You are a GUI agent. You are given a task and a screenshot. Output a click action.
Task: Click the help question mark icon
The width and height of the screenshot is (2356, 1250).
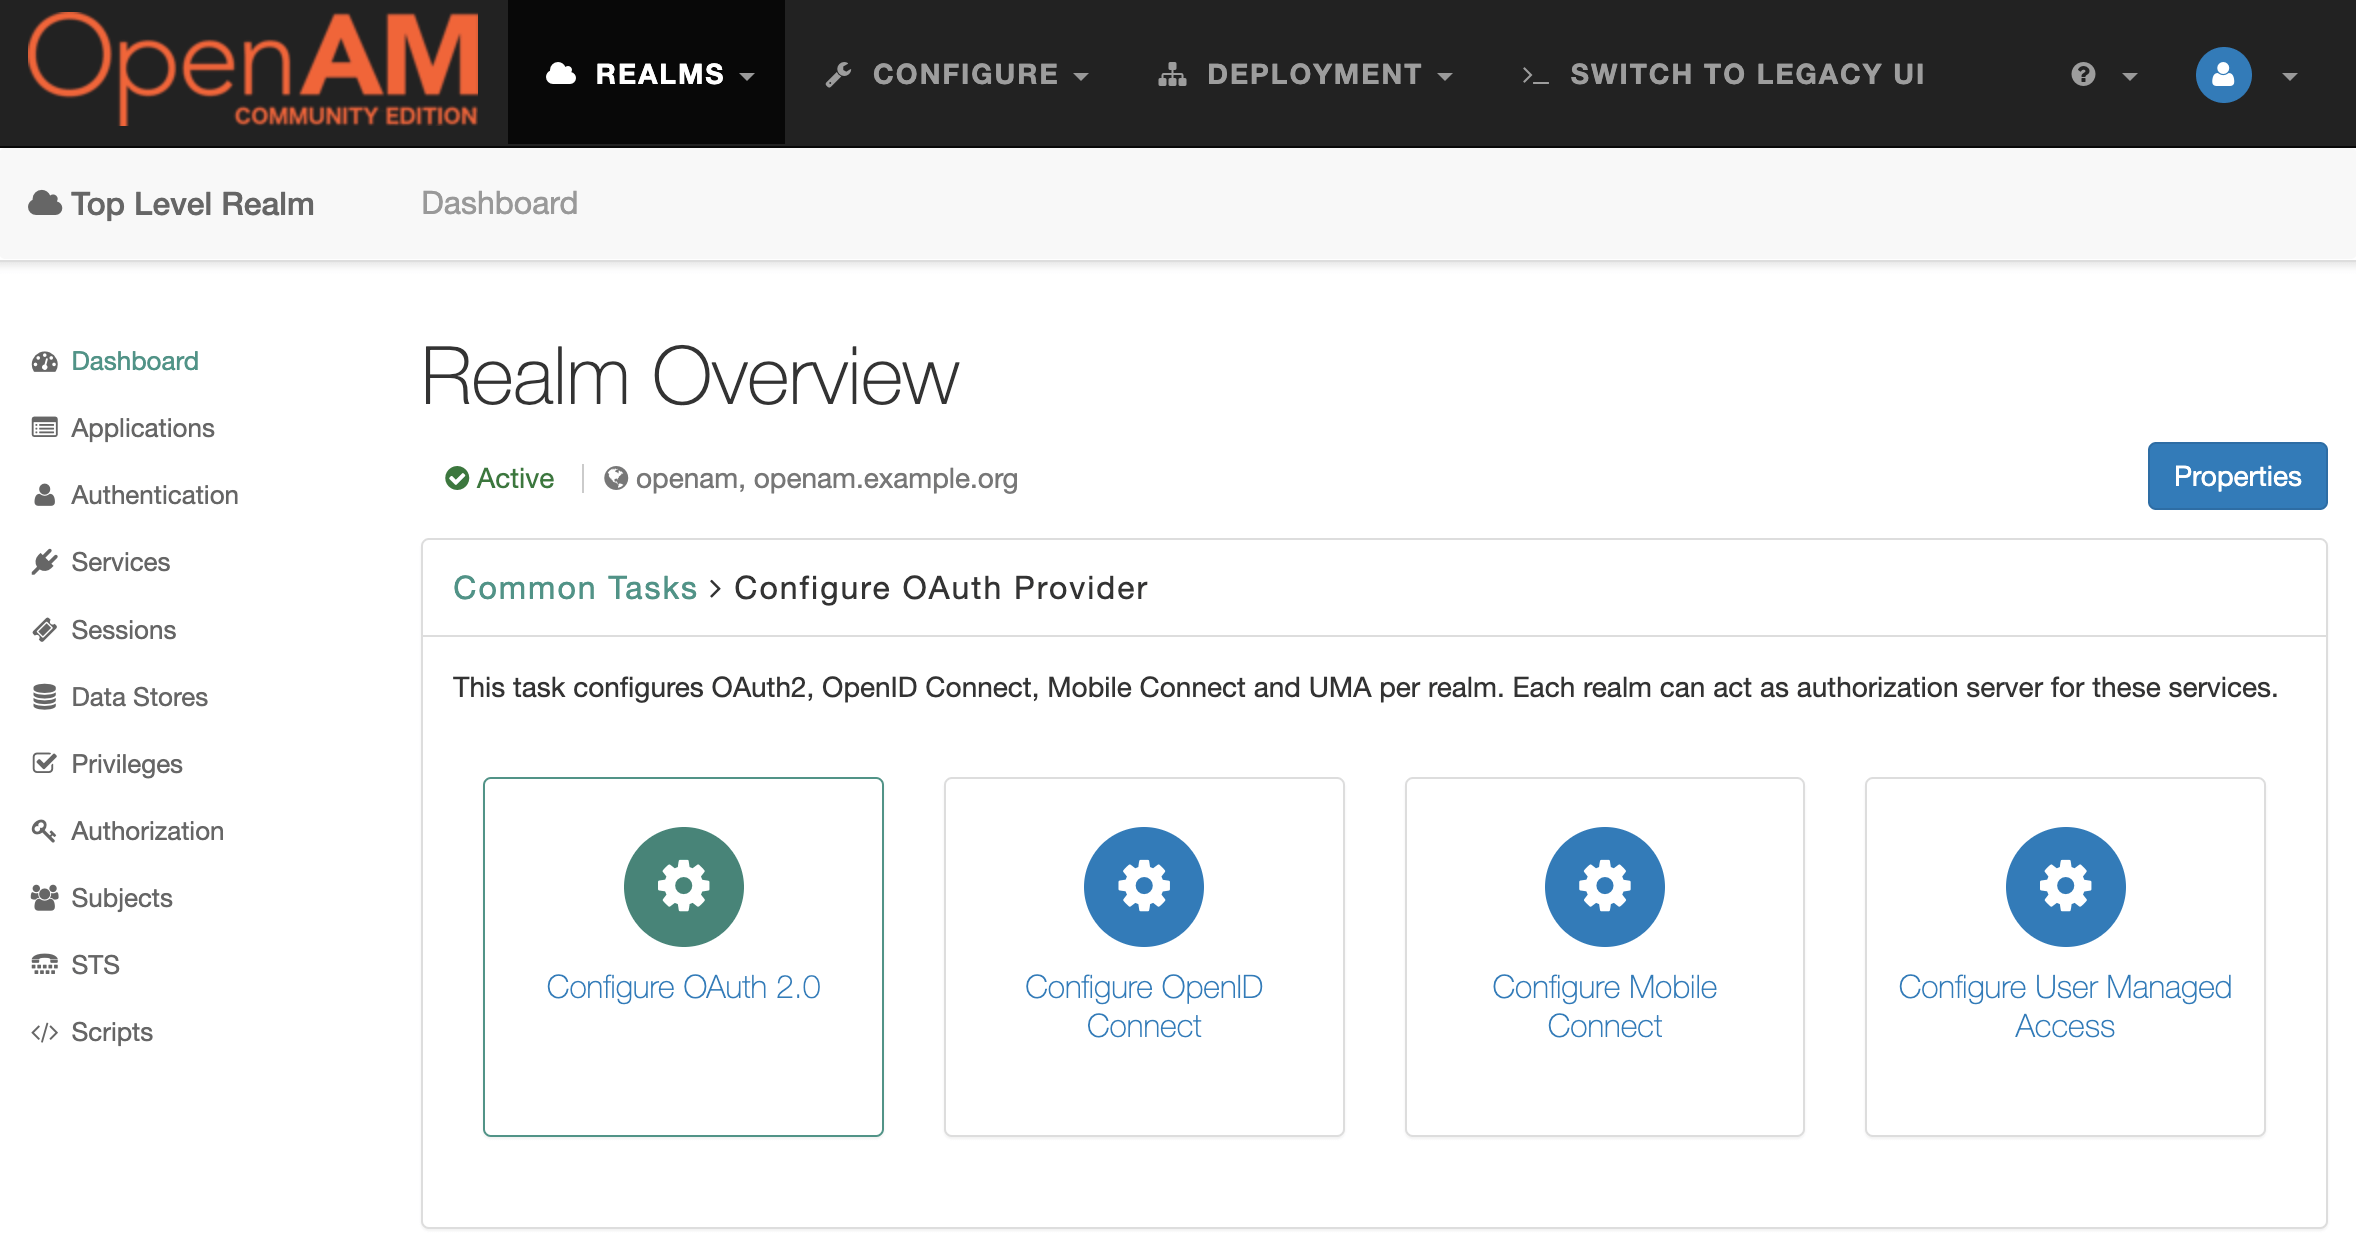pos(2083,75)
